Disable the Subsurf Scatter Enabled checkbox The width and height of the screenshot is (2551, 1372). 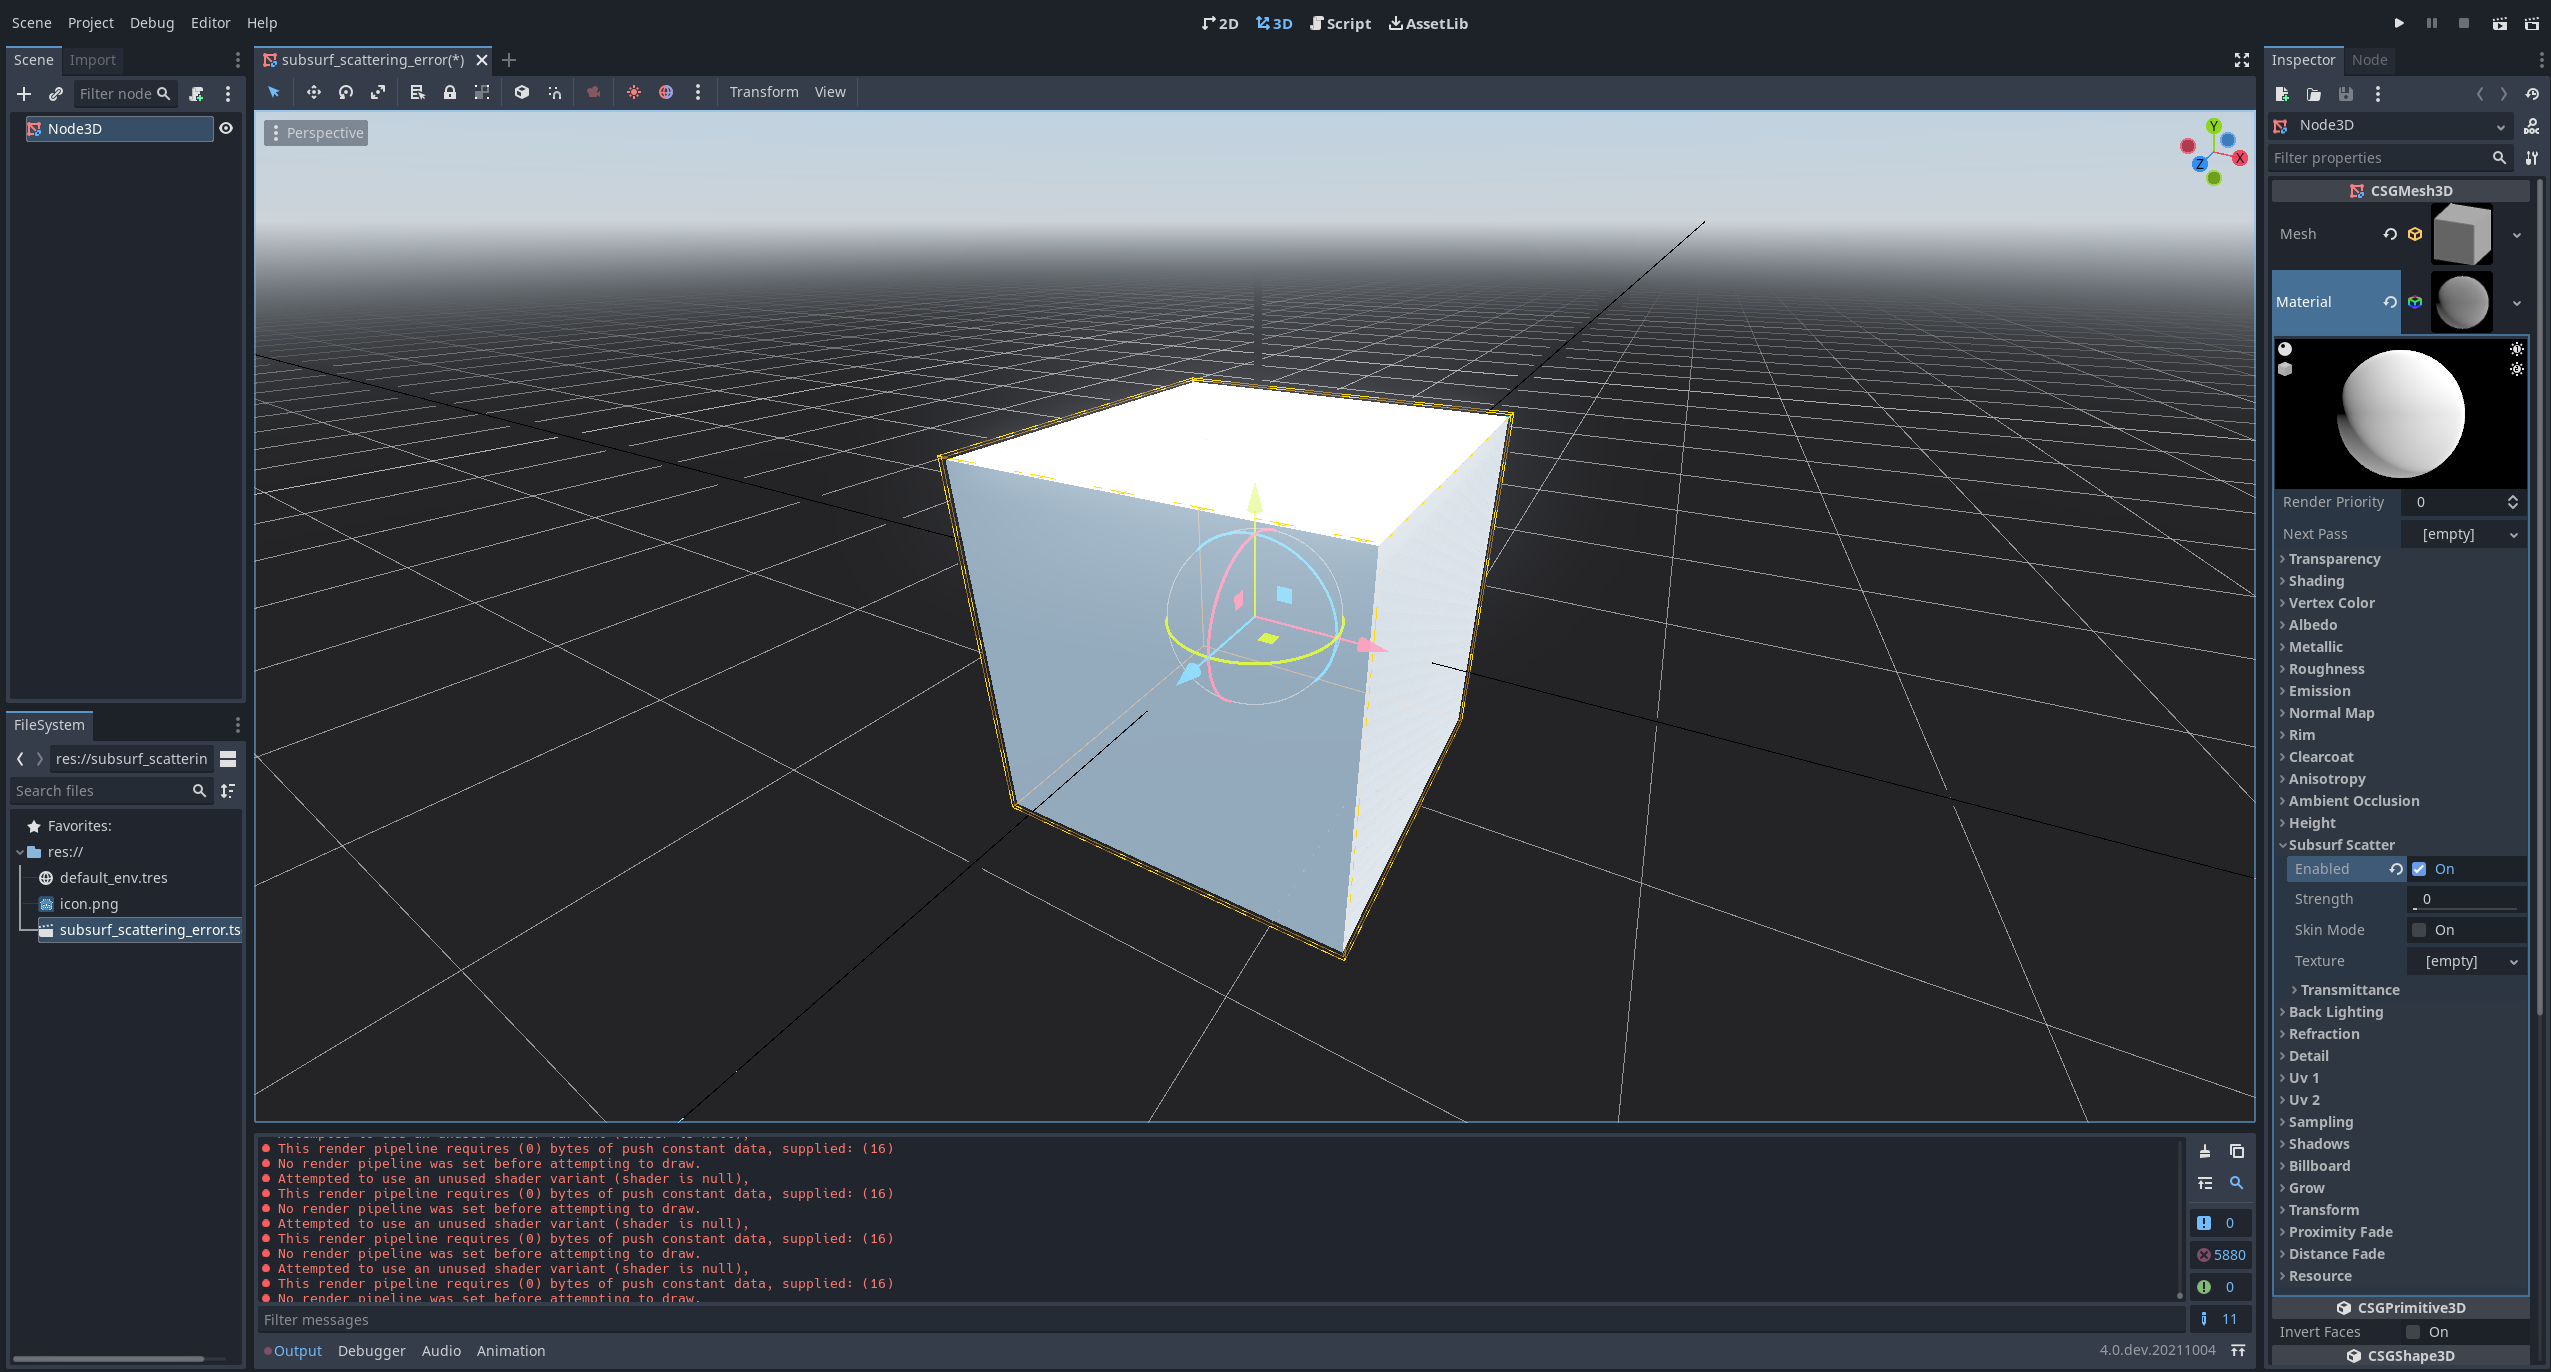(x=2420, y=868)
